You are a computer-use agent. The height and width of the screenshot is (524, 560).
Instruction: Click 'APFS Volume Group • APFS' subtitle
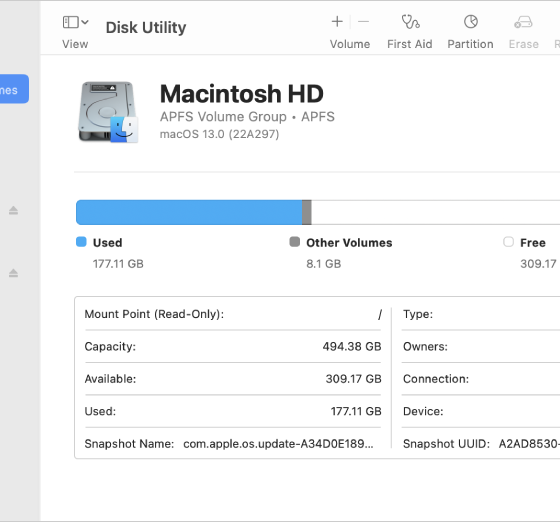point(247,117)
